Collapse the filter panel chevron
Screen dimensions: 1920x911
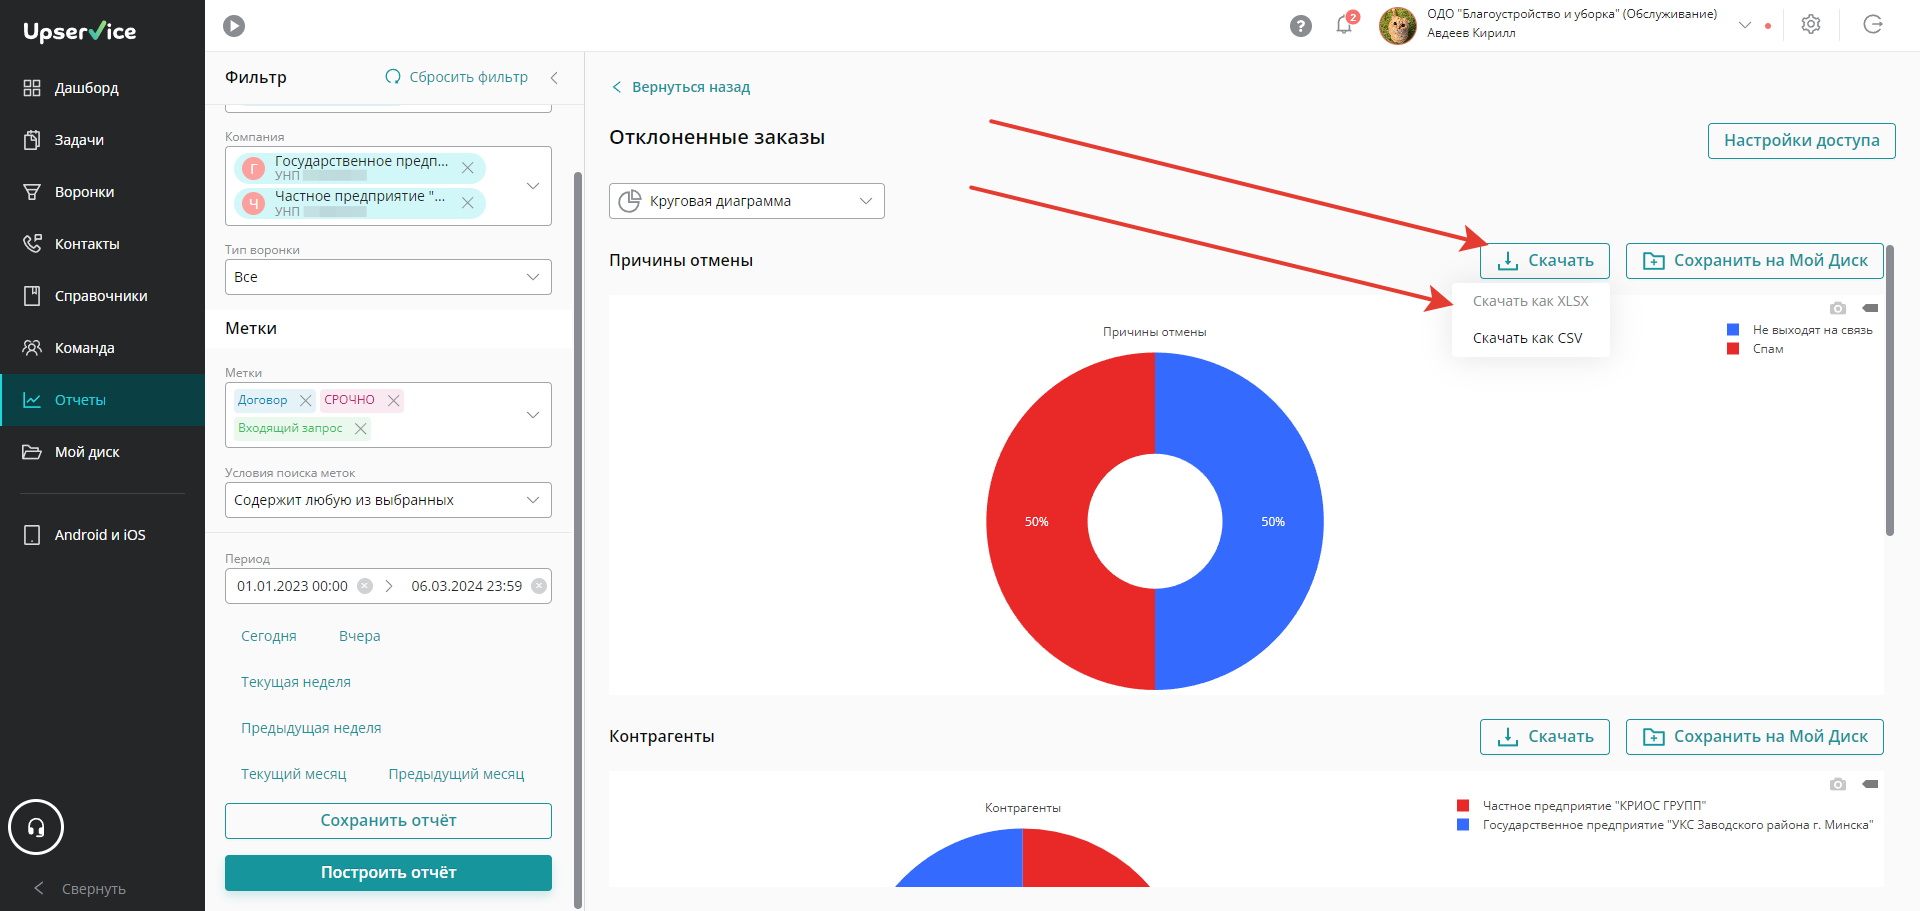pyautogui.click(x=554, y=77)
